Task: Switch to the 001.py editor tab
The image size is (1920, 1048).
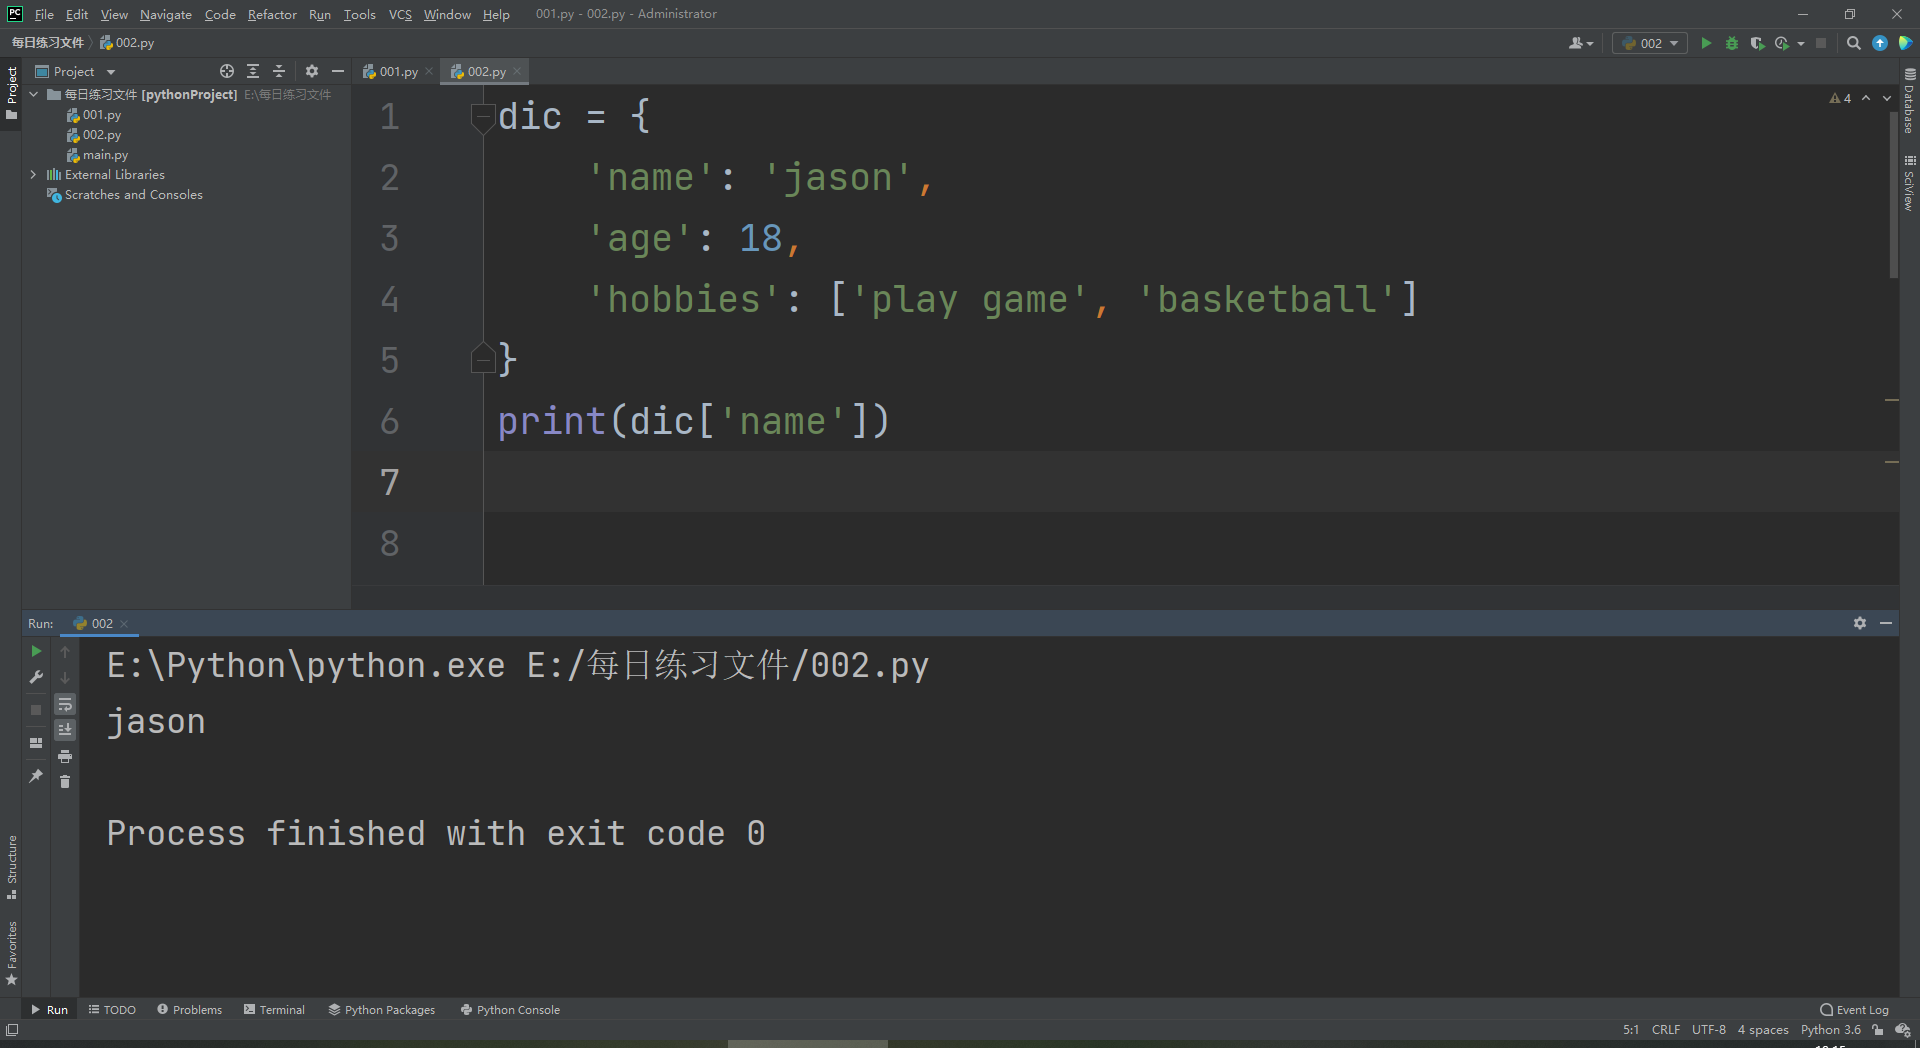Action: 390,71
